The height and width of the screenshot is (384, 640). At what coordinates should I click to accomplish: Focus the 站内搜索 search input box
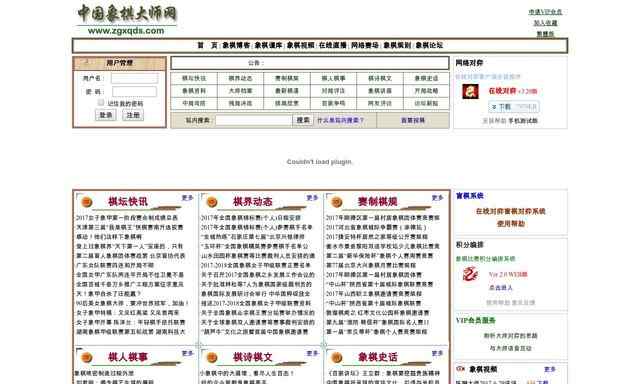(x=253, y=120)
